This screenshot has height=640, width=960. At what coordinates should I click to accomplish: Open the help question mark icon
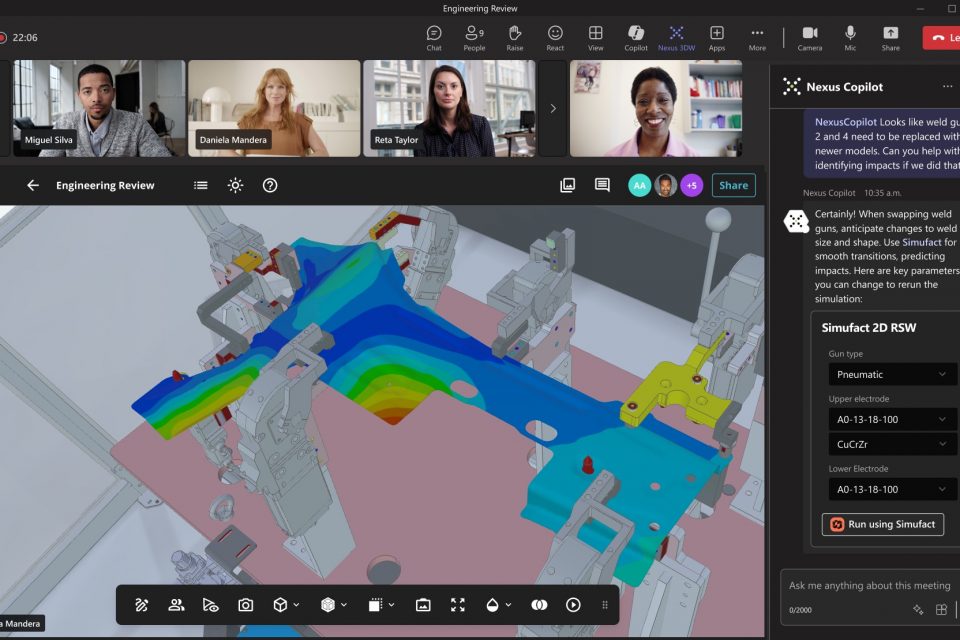[x=269, y=185]
